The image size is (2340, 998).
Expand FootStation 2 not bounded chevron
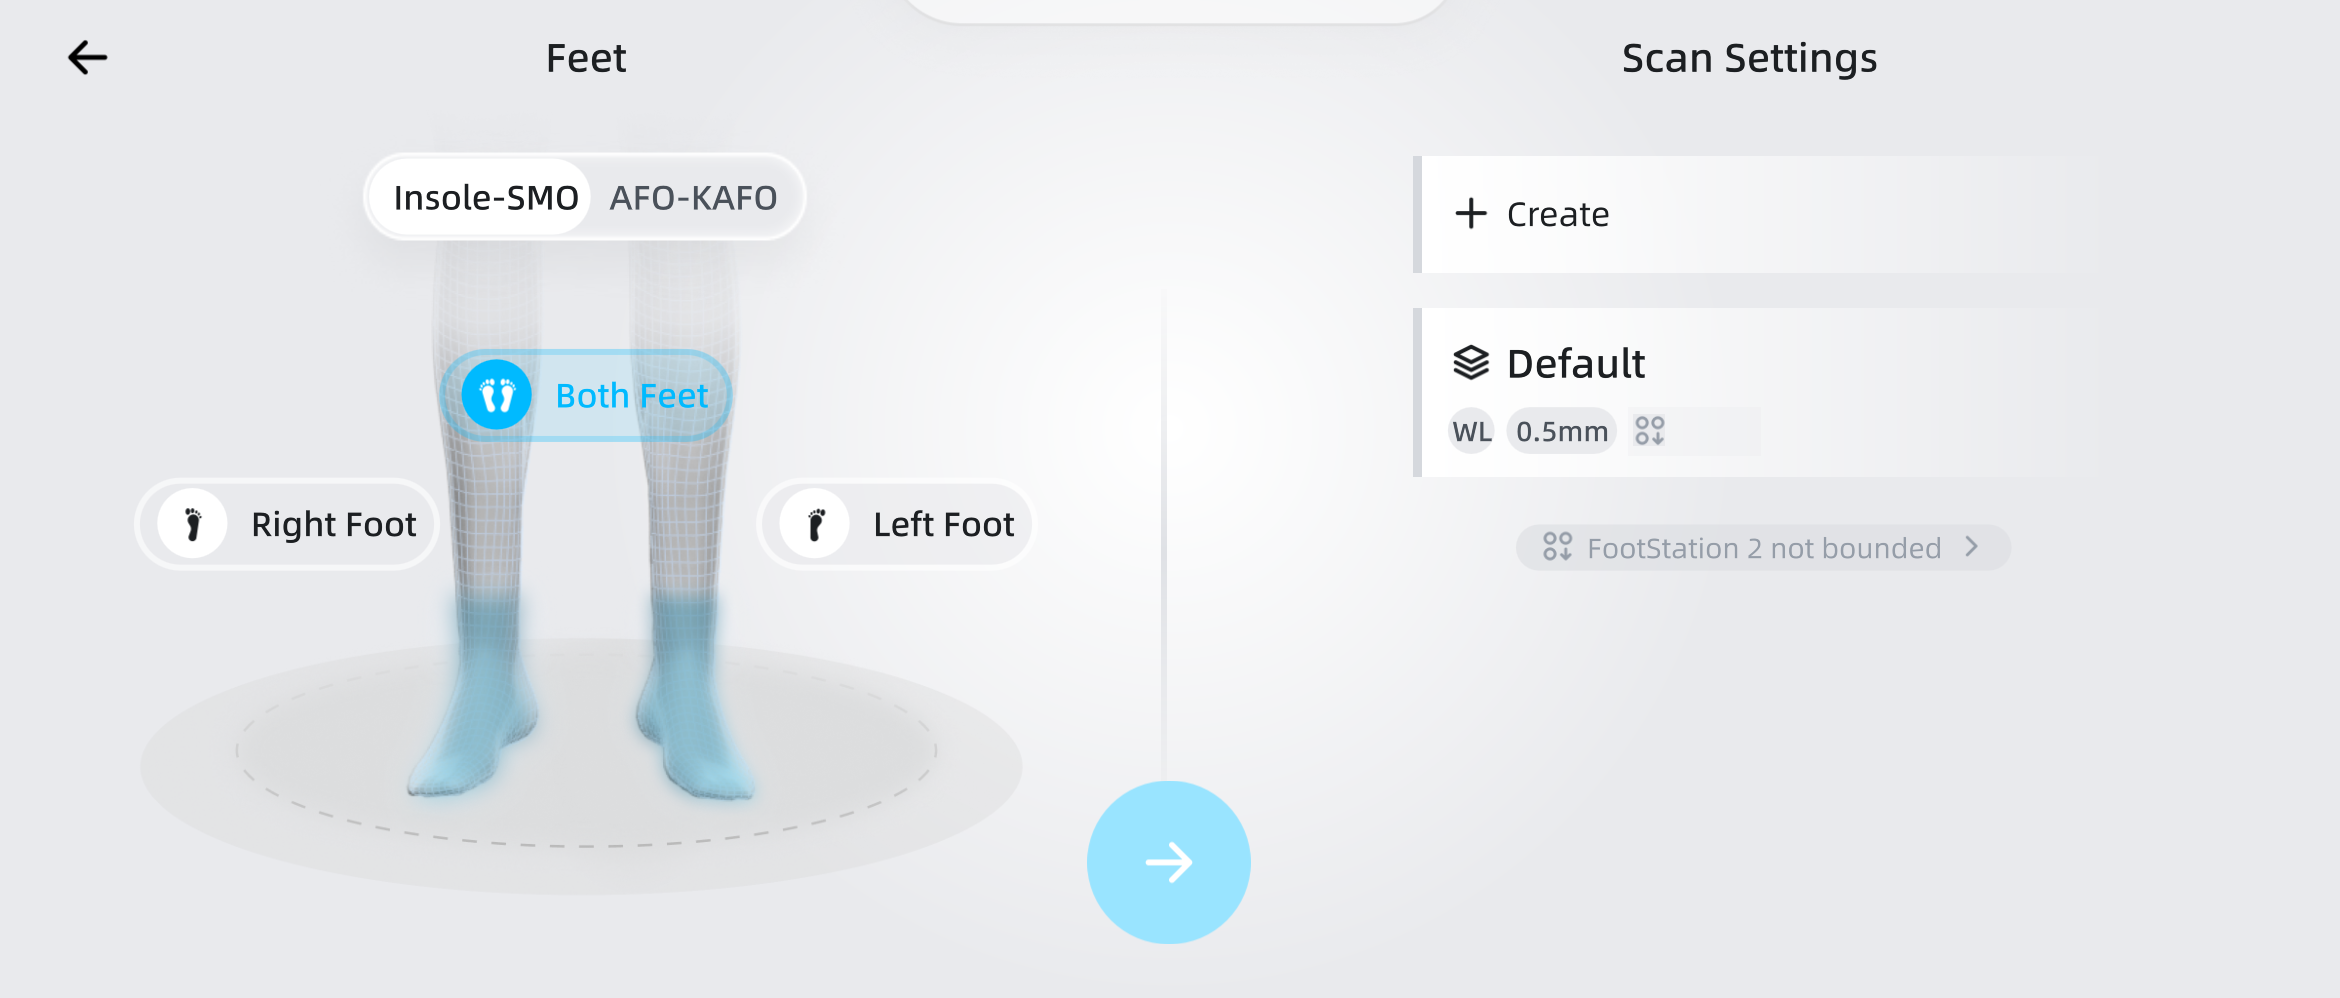point(1972,547)
